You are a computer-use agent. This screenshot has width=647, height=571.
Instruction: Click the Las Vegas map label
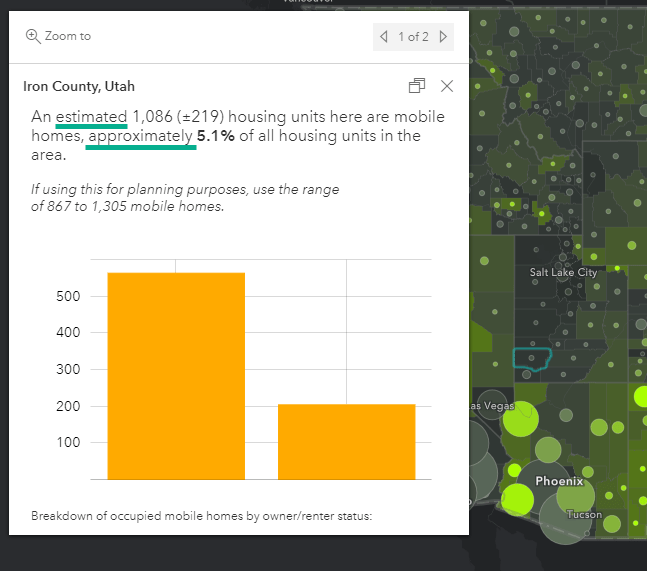point(490,405)
